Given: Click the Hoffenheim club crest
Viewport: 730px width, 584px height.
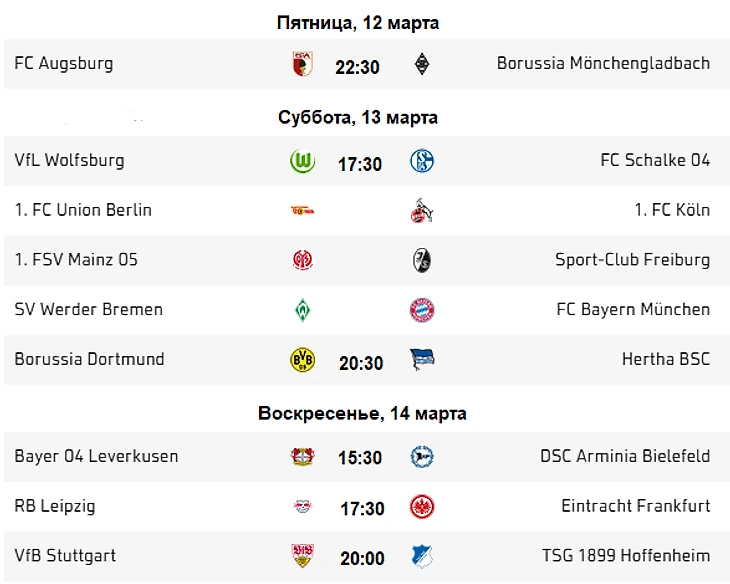Looking at the screenshot, I should pyautogui.click(x=422, y=557).
